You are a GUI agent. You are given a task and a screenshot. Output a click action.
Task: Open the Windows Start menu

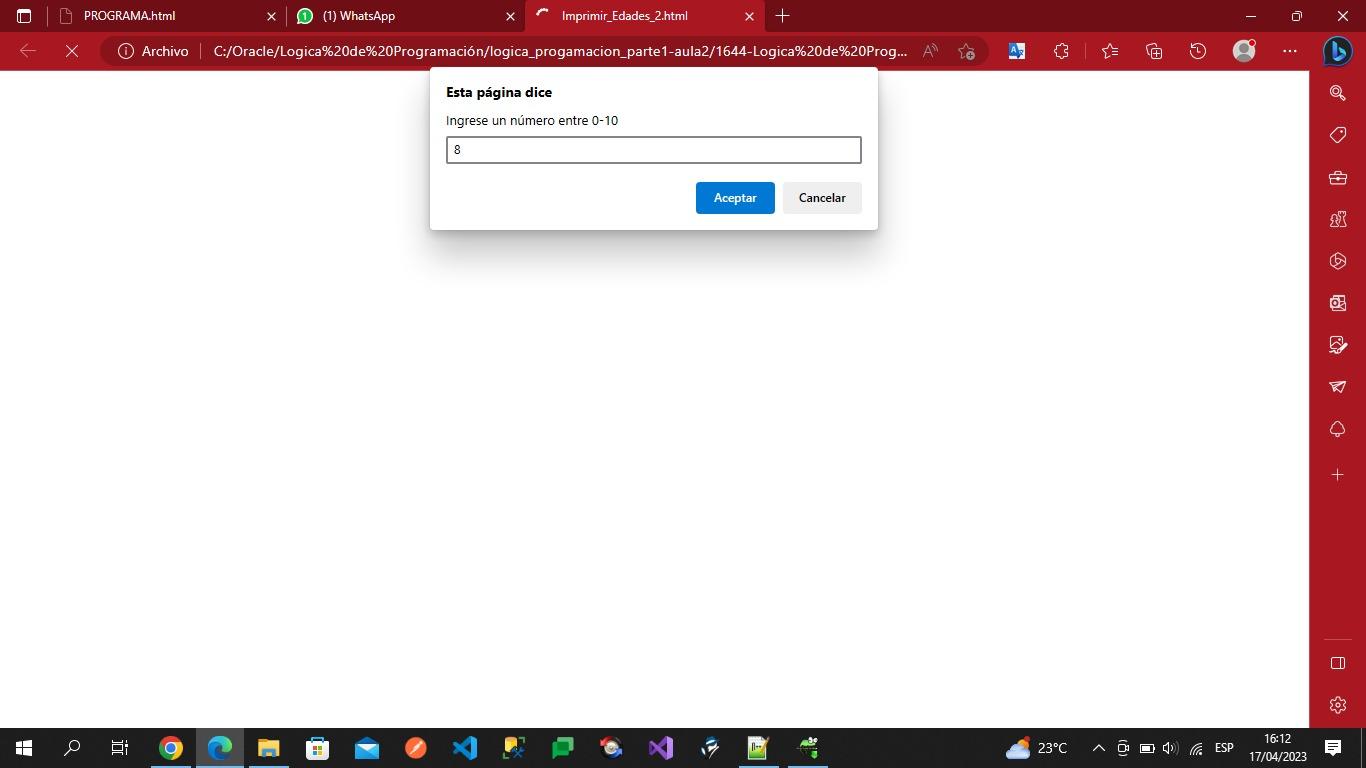(x=24, y=748)
